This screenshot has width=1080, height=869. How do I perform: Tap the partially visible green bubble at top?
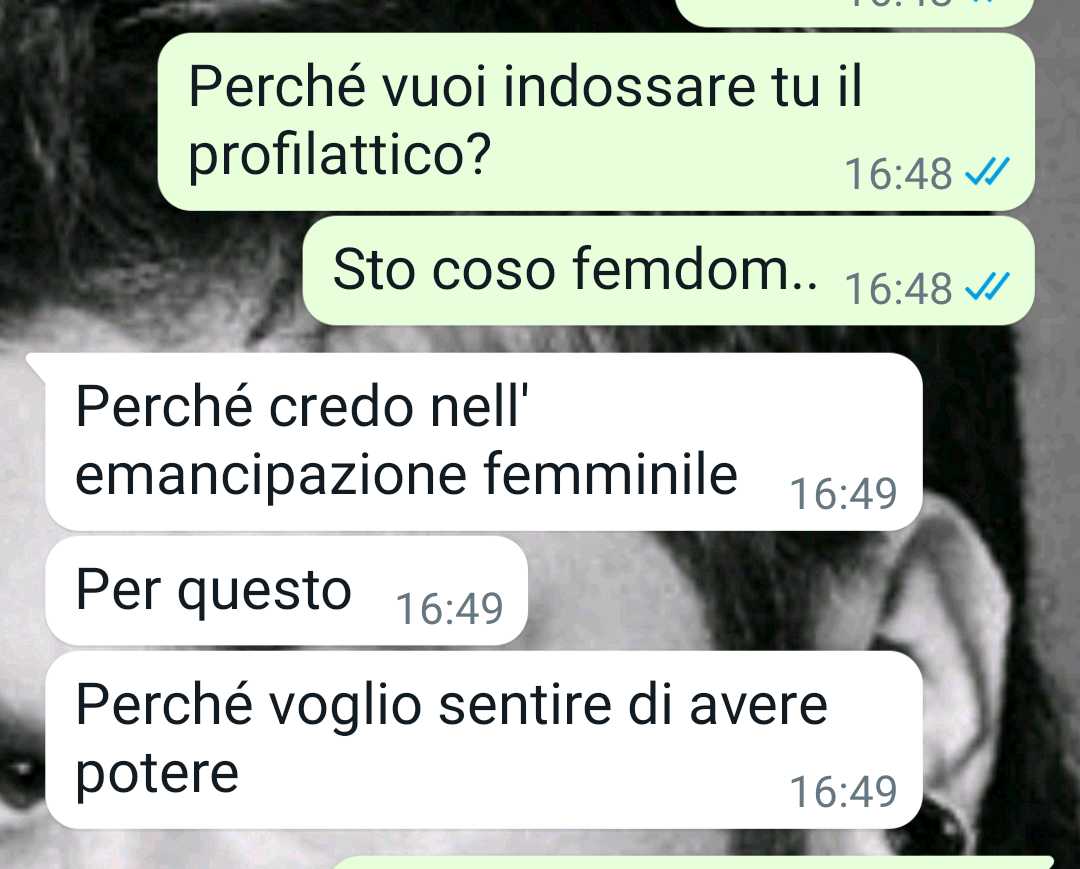coord(855,12)
